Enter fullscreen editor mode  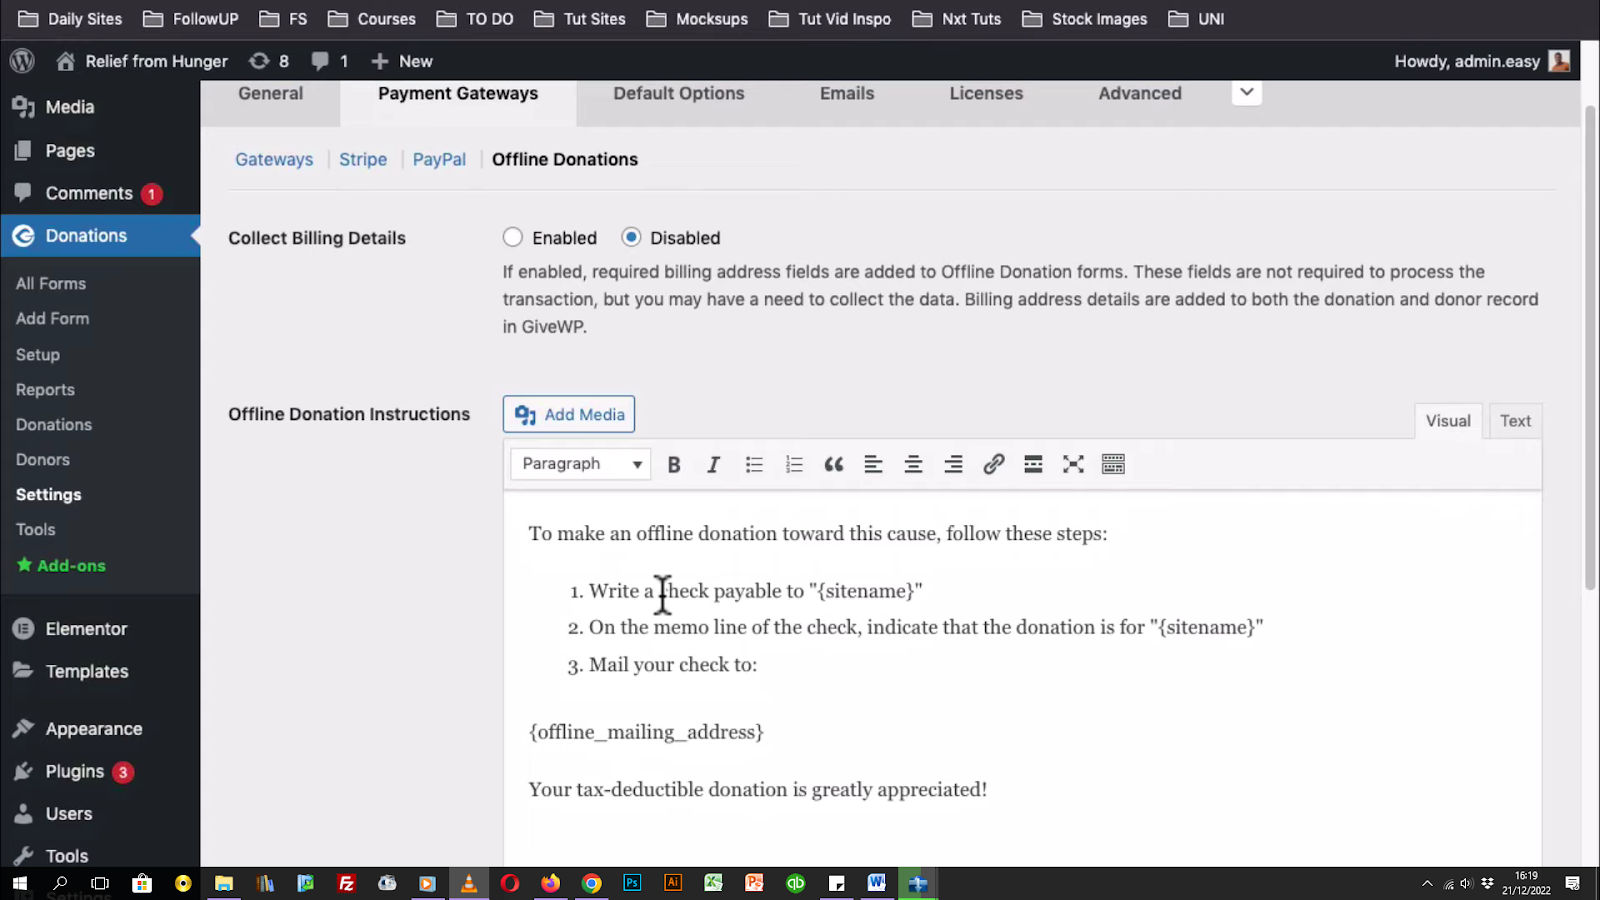click(x=1073, y=464)
